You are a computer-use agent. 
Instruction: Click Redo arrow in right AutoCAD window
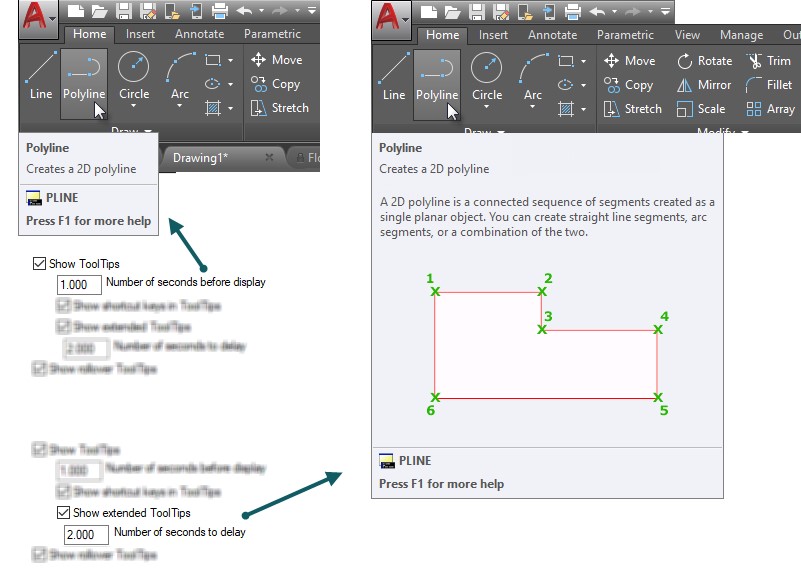(633, 11)
